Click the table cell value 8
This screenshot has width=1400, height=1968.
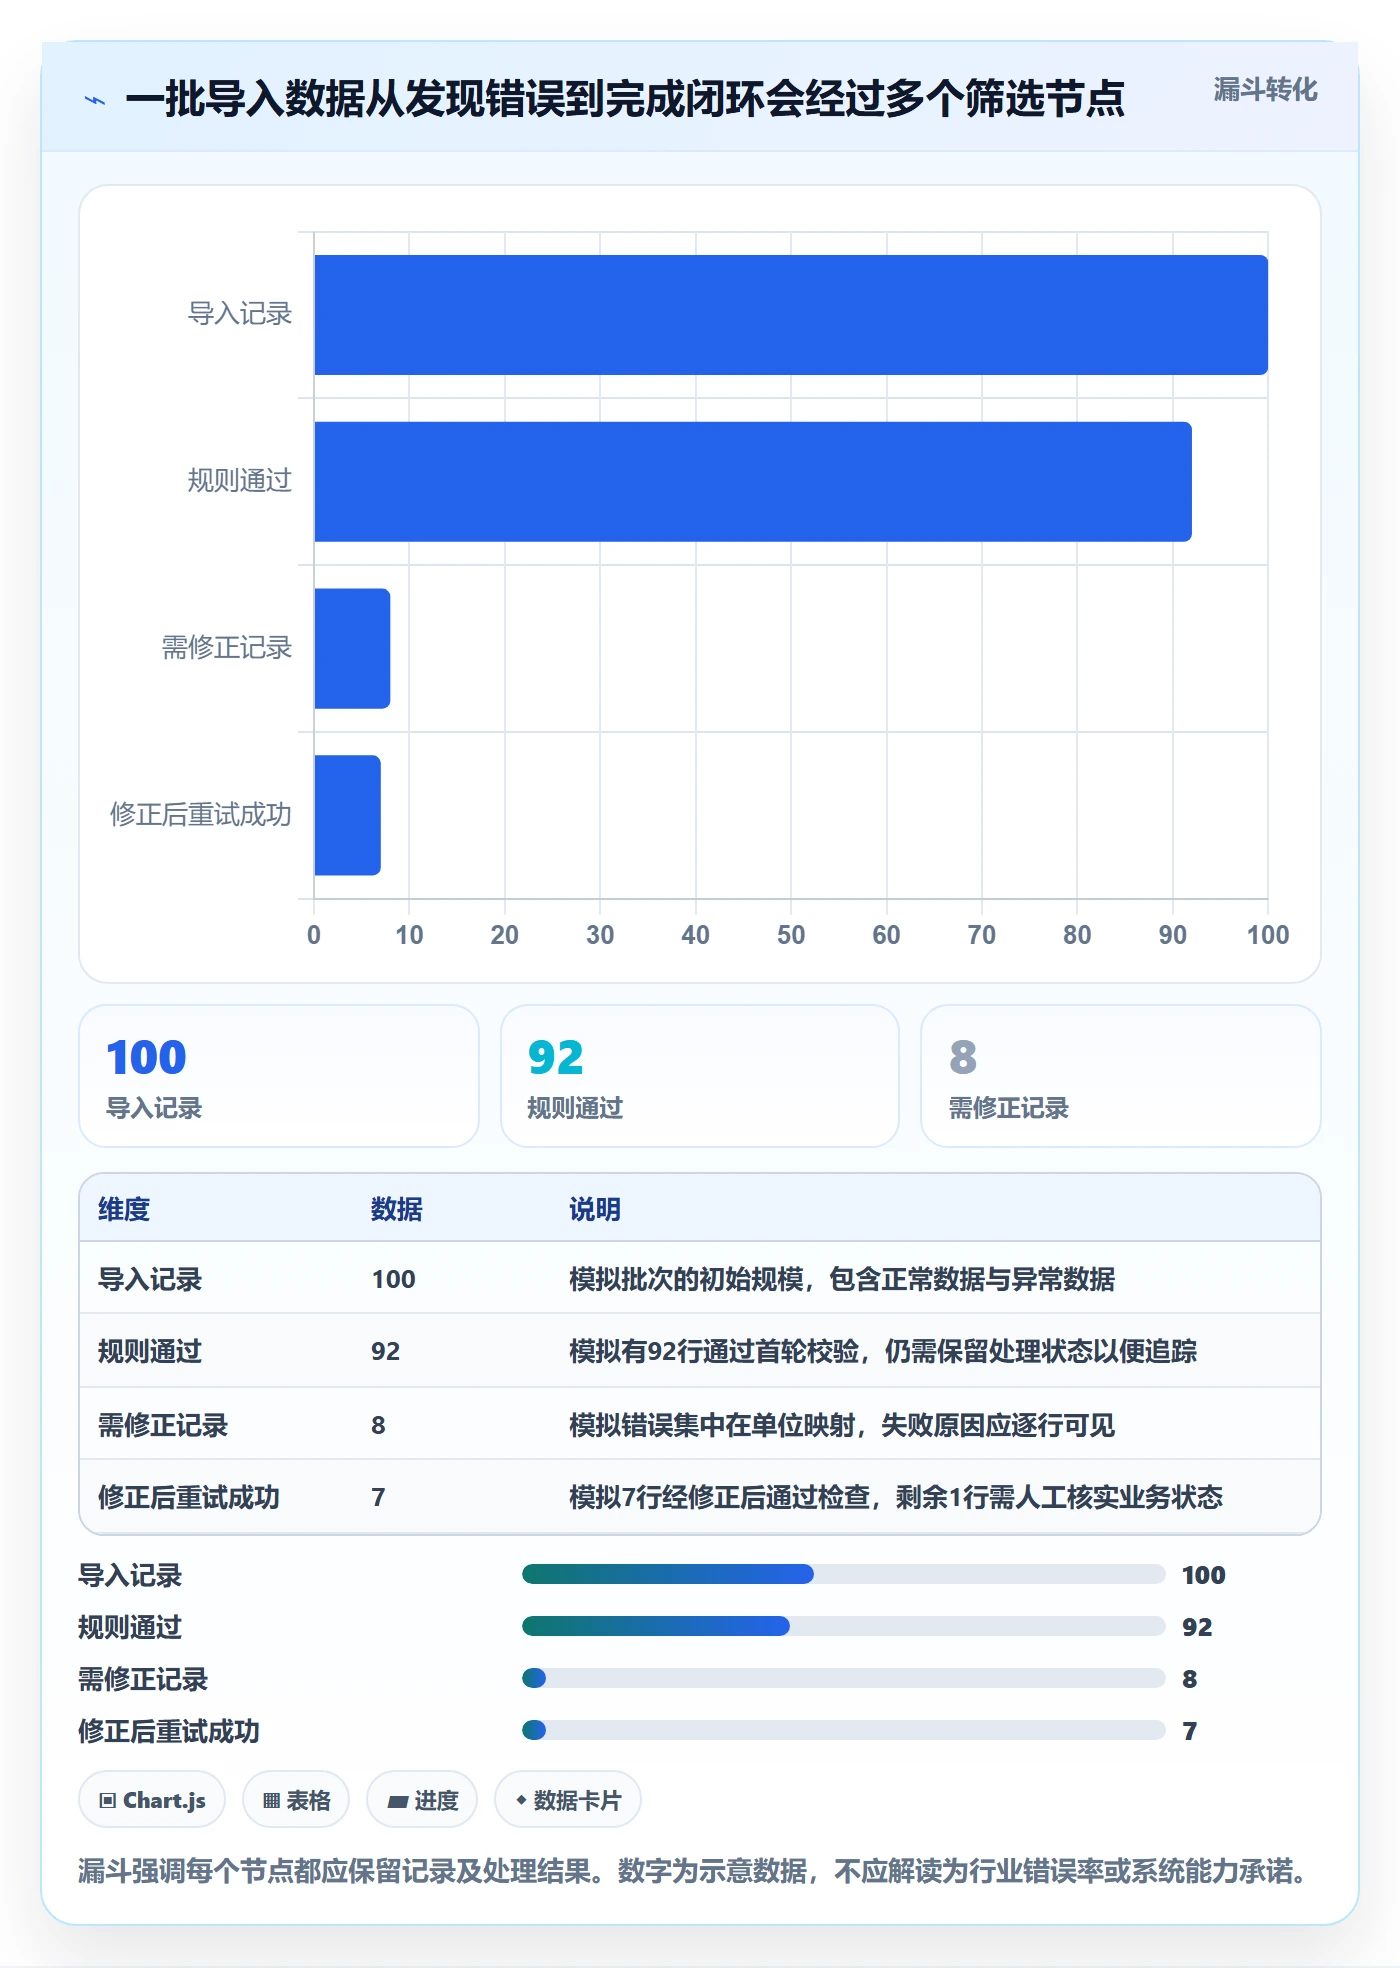pyautogui.click(x=378, y=1425)
